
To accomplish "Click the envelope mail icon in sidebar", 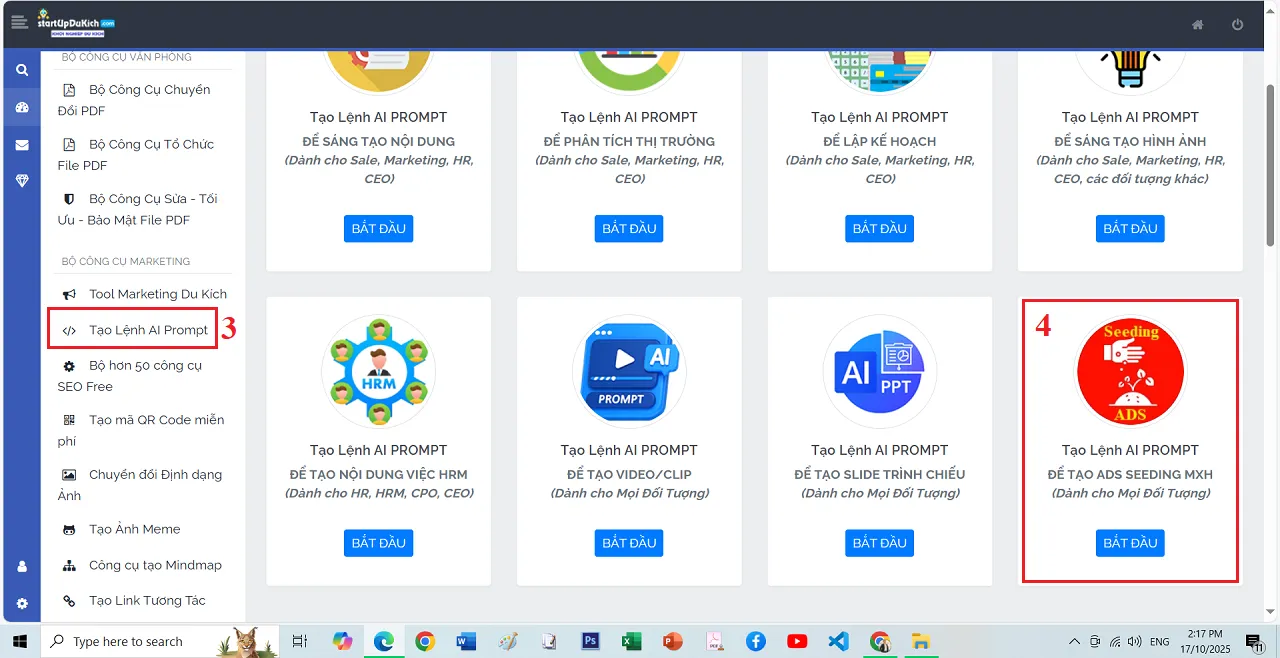I will pyautogui.click(x=21, y=145).
